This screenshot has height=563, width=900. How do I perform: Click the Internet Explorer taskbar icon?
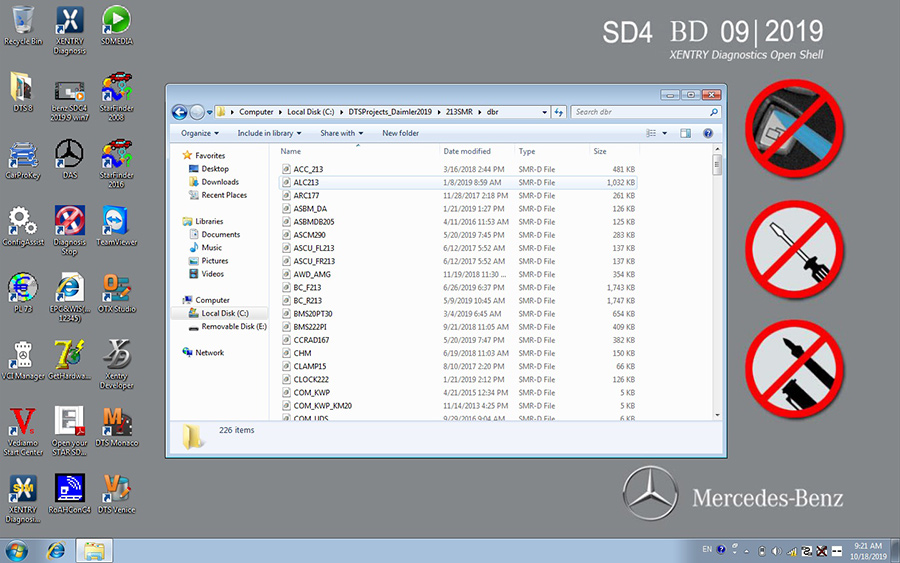coord(56,550)
